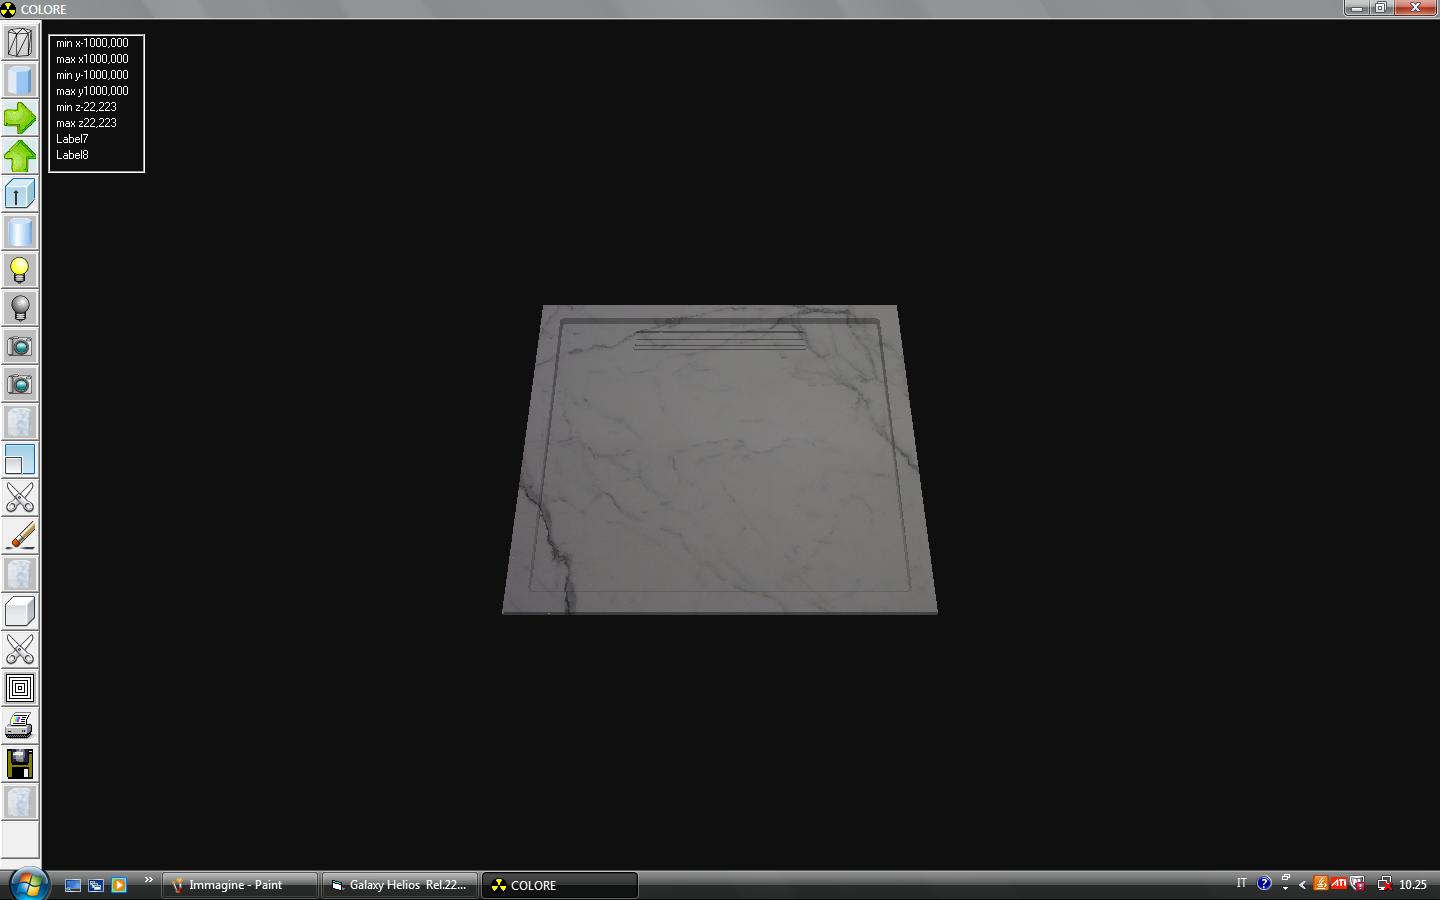
Task: Click the camera icon above the faded marble icon
Action: click(x=20, y=384)
